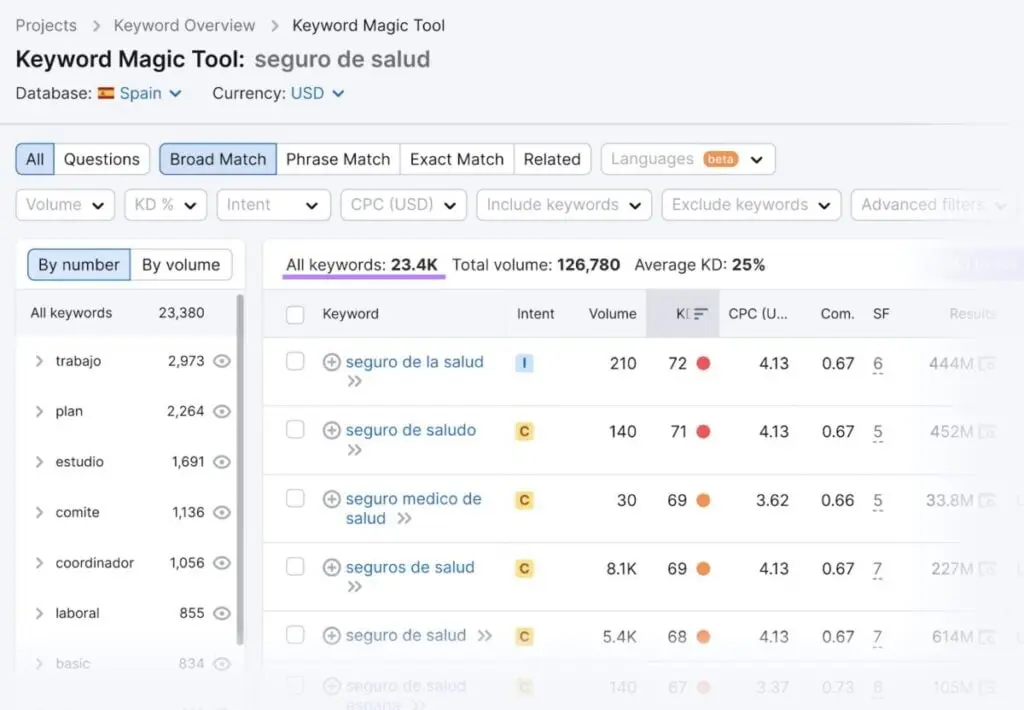The image size is (1024, 710).
Task: Click Commercial intent badge for 'seguro medico de salud'
Action: tap(524, 500)
